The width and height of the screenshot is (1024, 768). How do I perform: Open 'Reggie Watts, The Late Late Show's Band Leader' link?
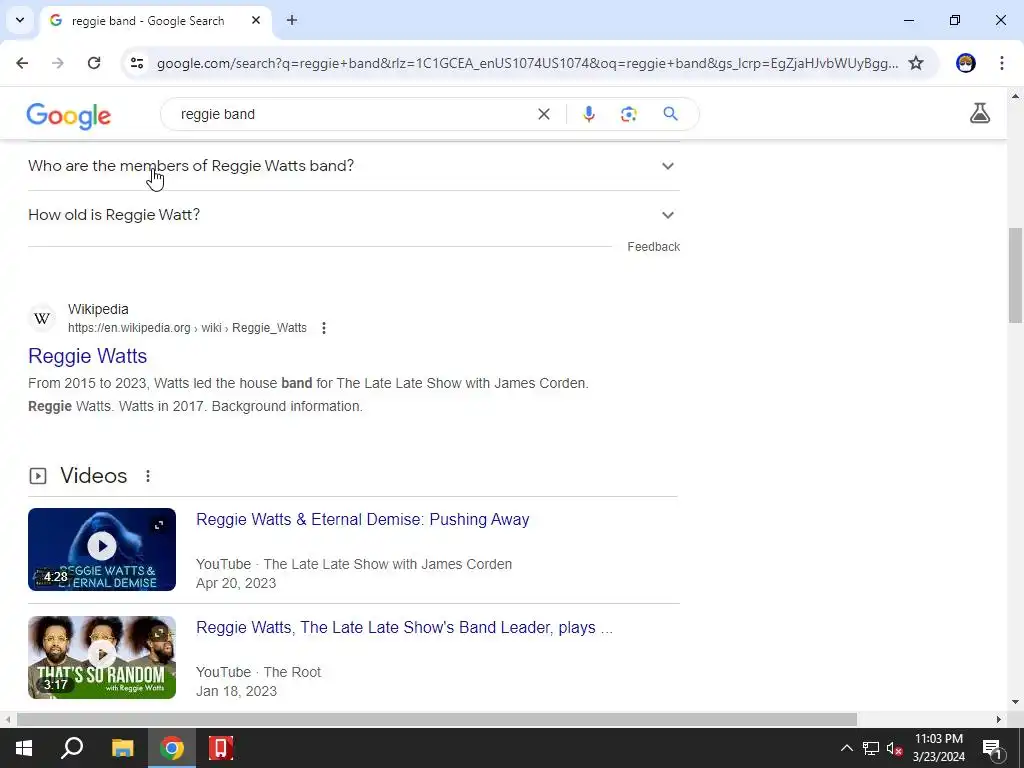404,628
